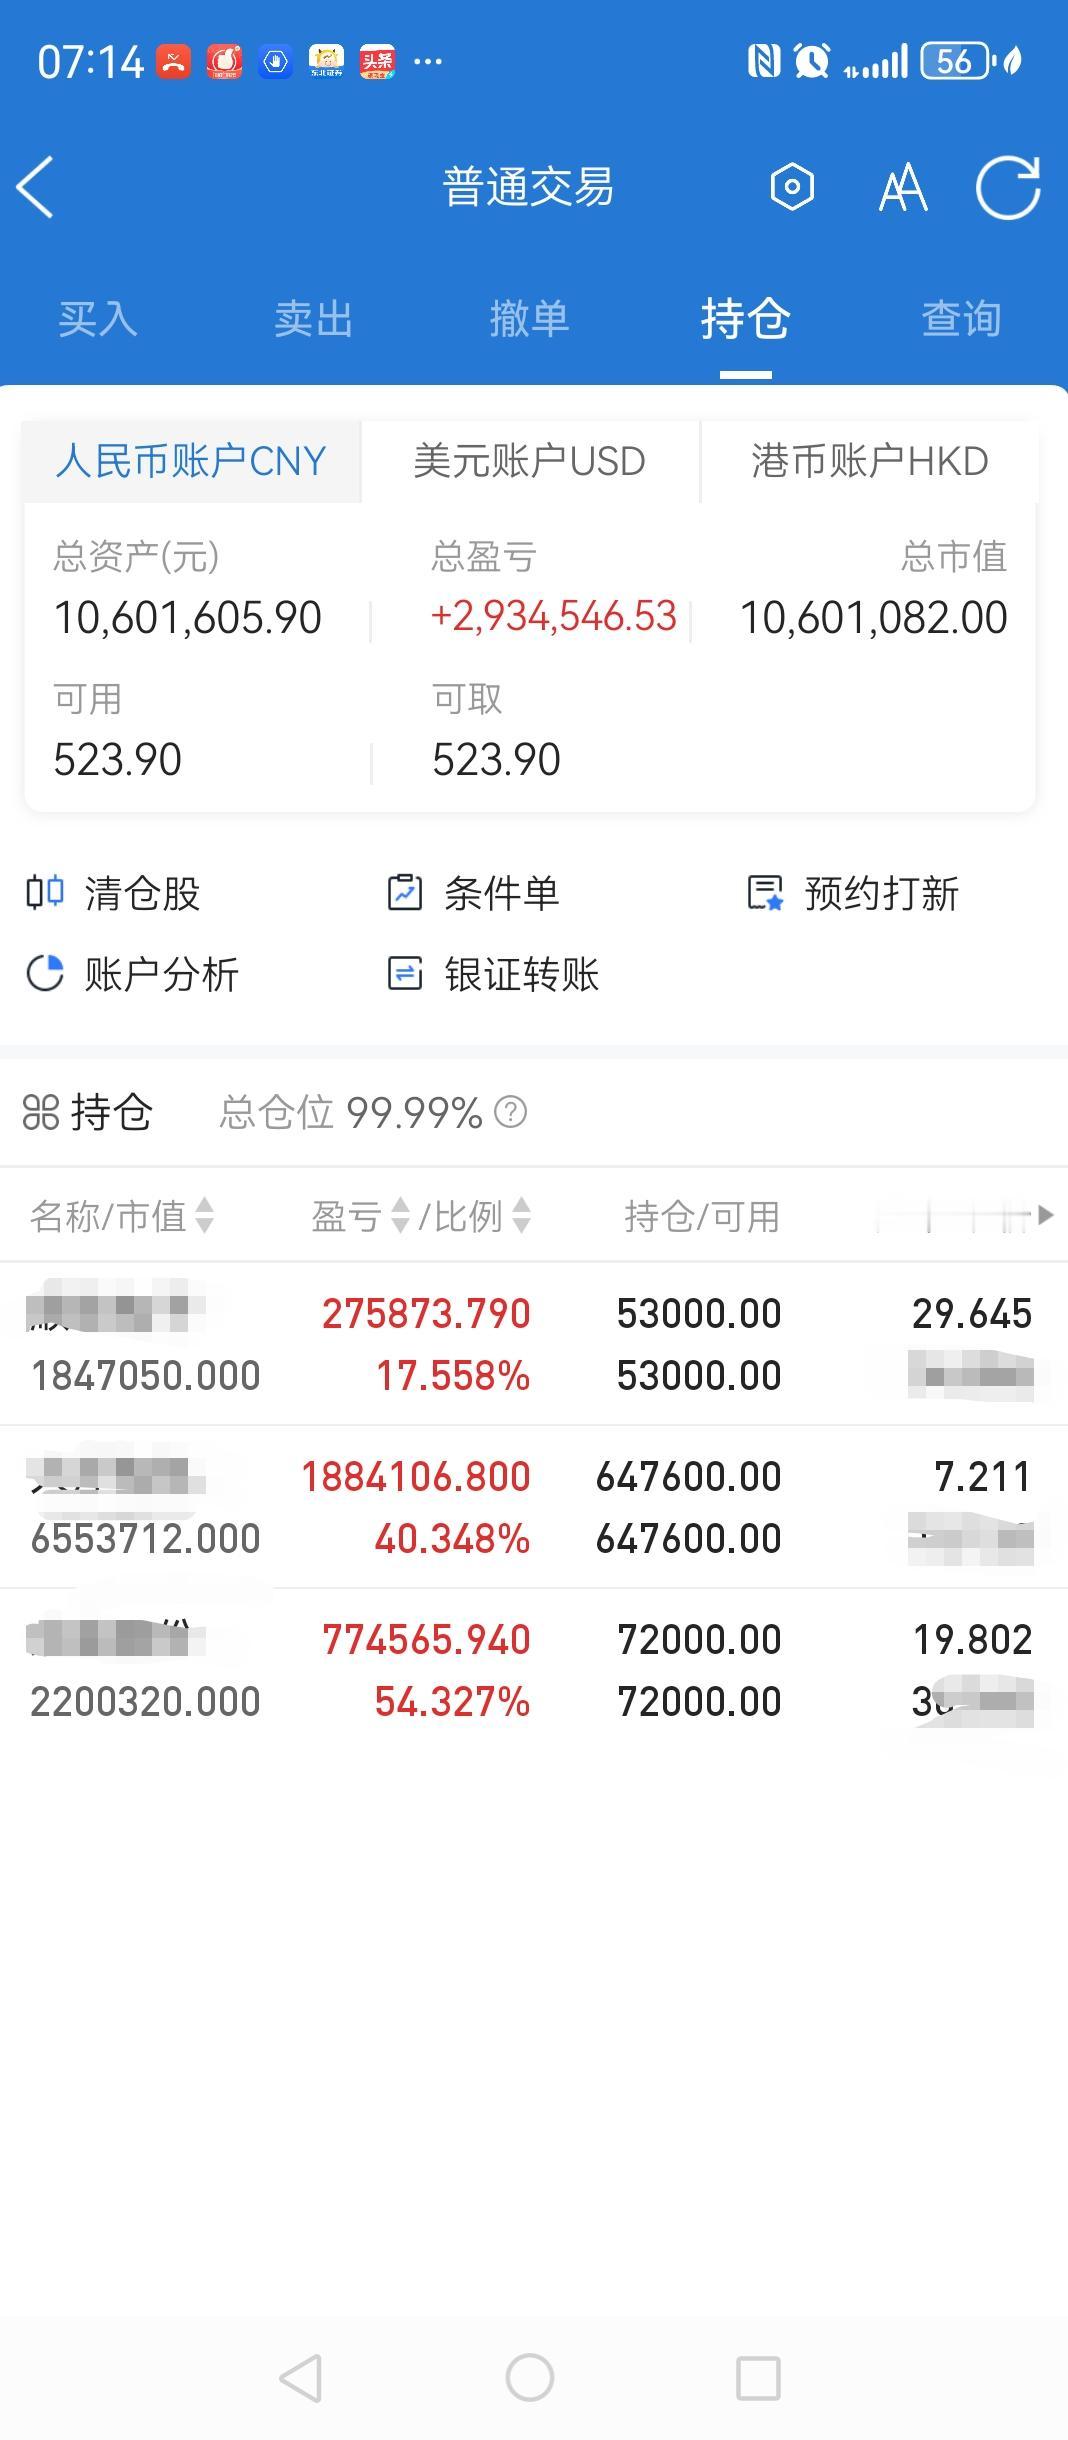Tap the missed call notification icon
This screenshot has width=1068, height=2440.
click(173, 62)
